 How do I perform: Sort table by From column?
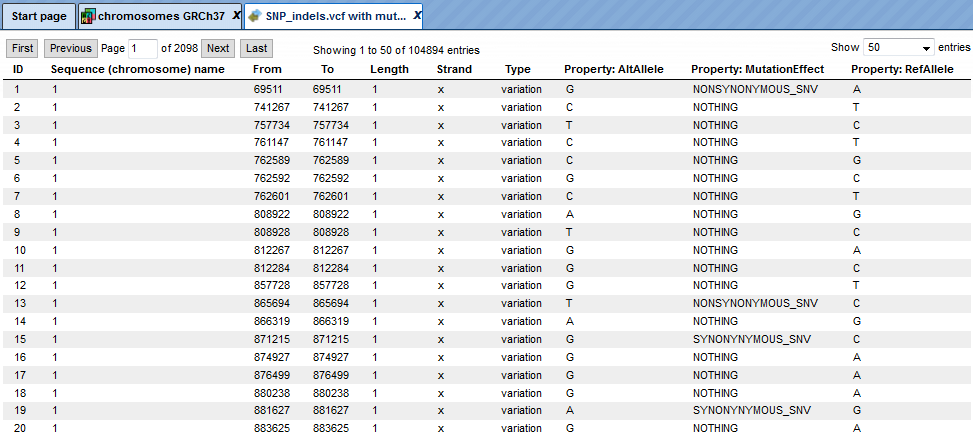pos(267,69)
